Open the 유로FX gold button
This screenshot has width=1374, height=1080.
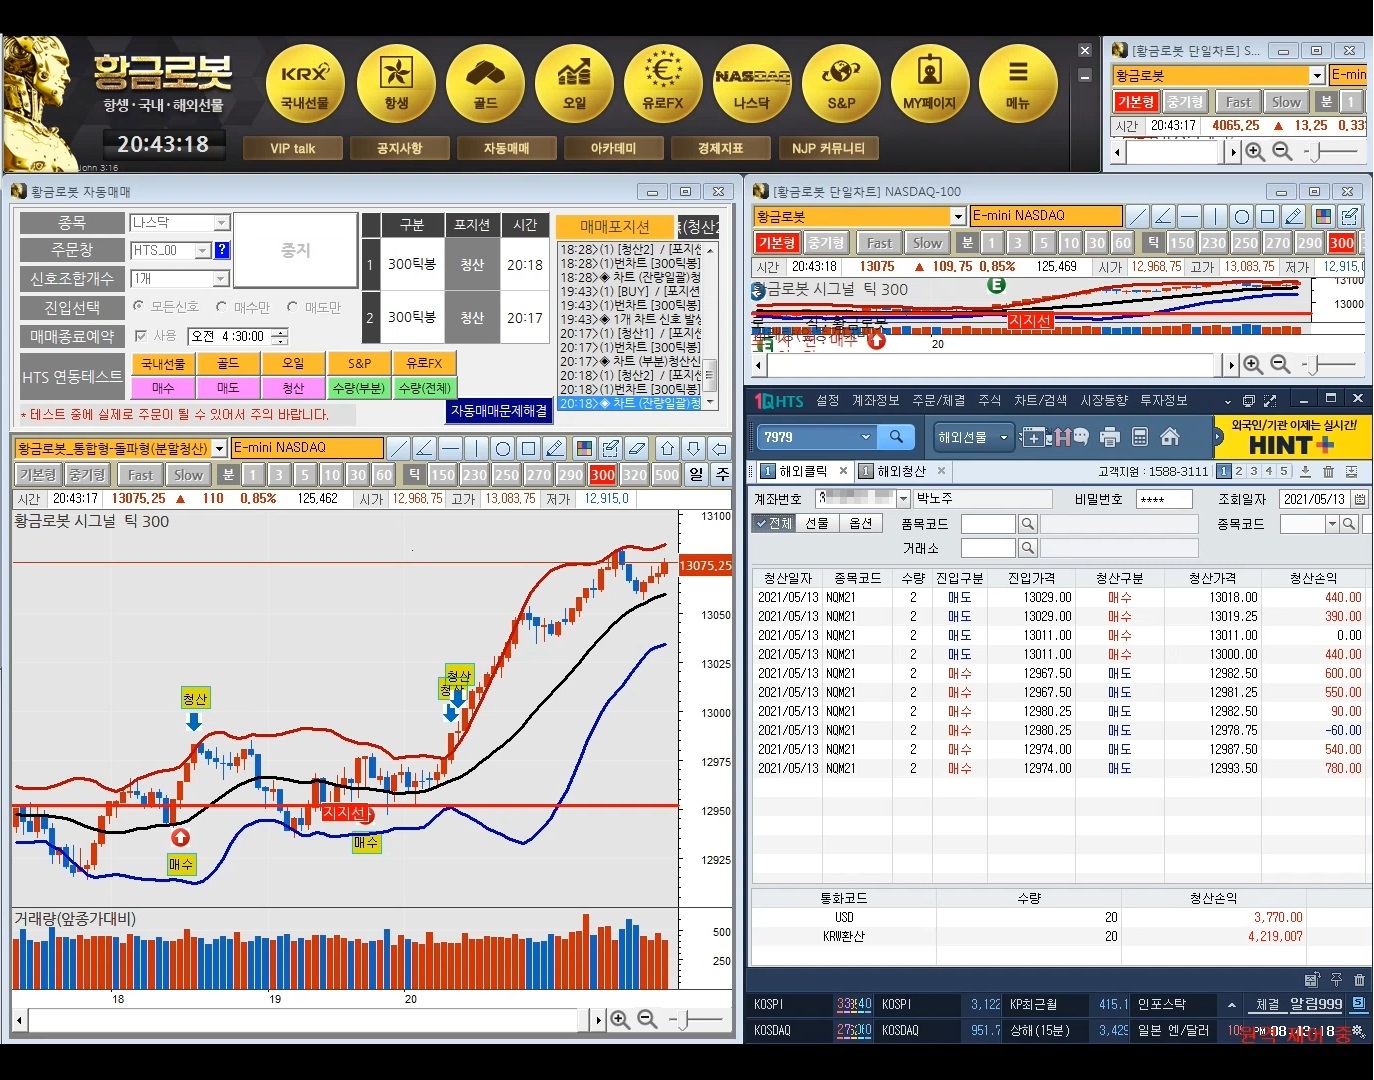663,83
